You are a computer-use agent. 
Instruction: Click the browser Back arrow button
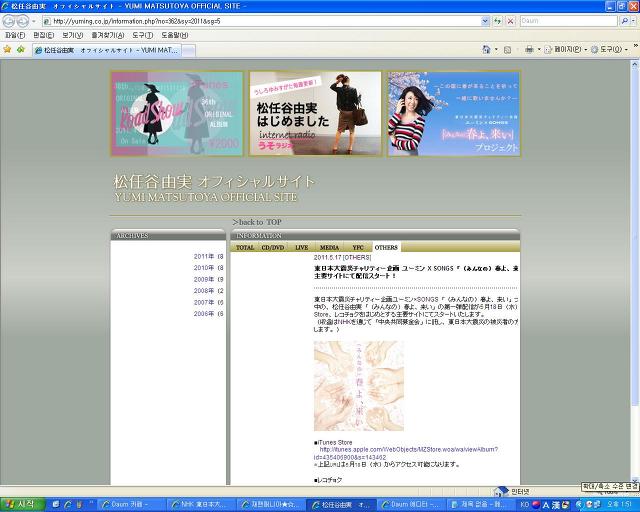(x=9, y=21)
